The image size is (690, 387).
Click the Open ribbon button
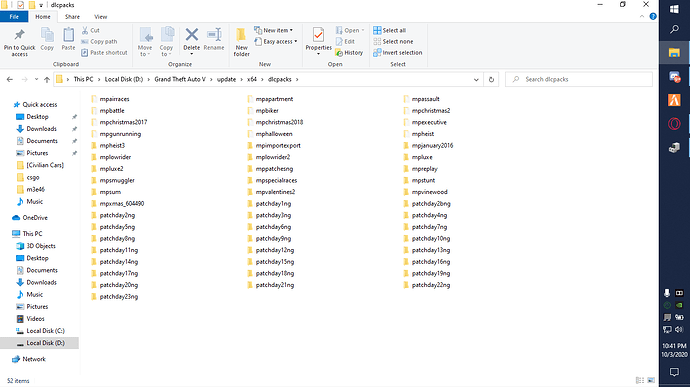tap(350, 30)
